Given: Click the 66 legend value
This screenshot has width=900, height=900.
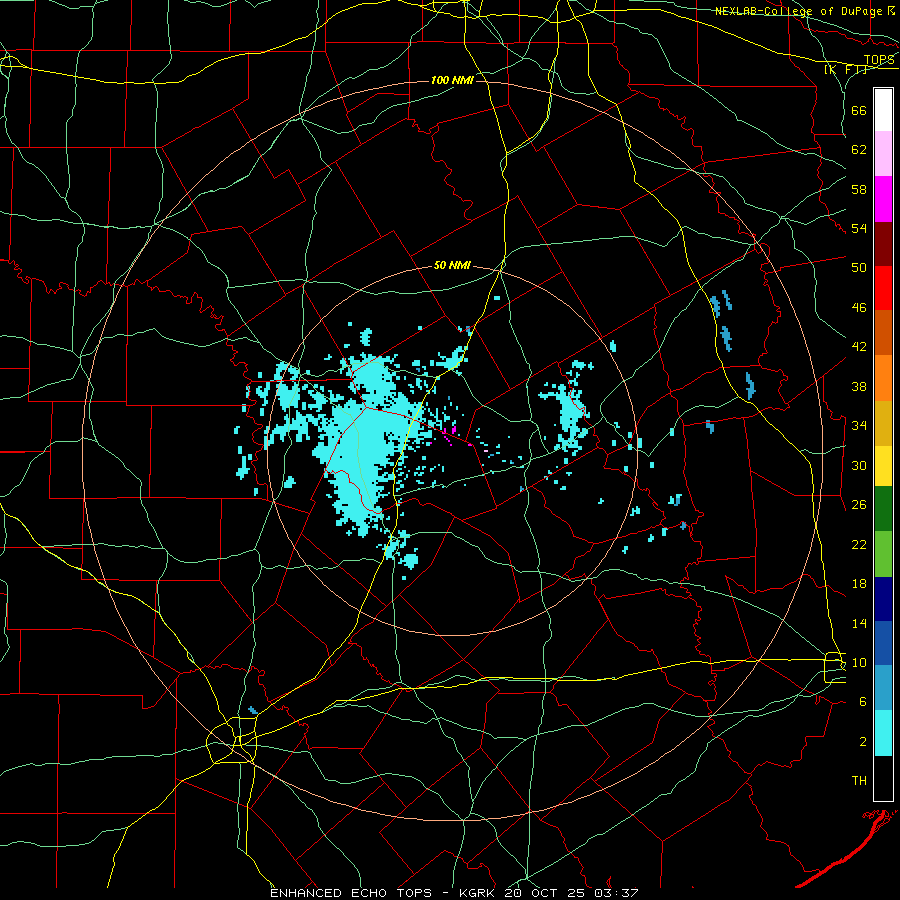Looking at the screenshot, I should (x=859, y=110).
